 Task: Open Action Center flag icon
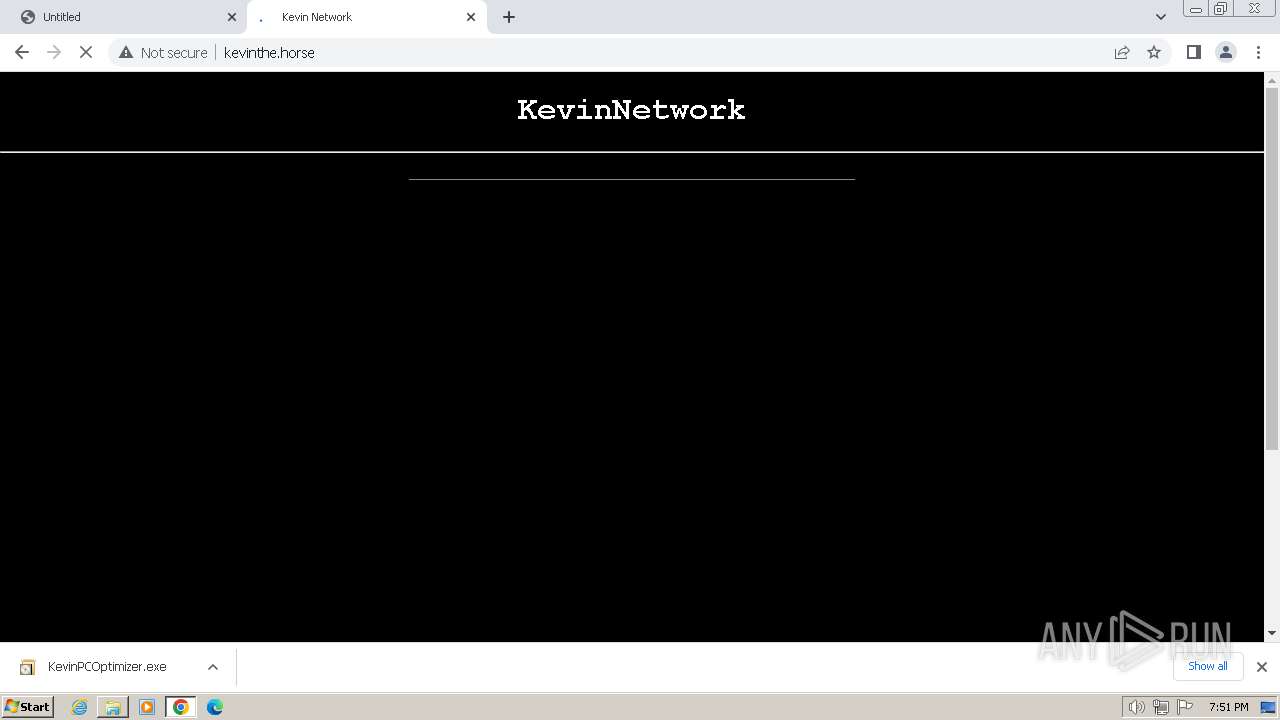[x=1185, y=707]
